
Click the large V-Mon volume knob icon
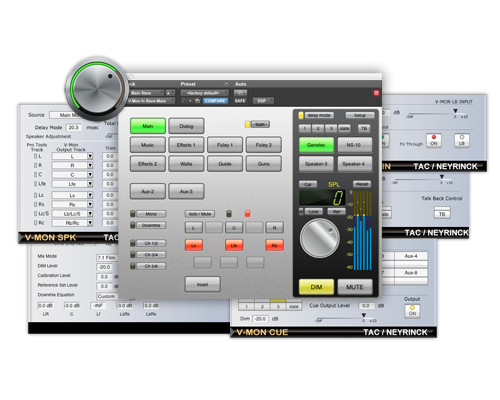pos(97,89)
